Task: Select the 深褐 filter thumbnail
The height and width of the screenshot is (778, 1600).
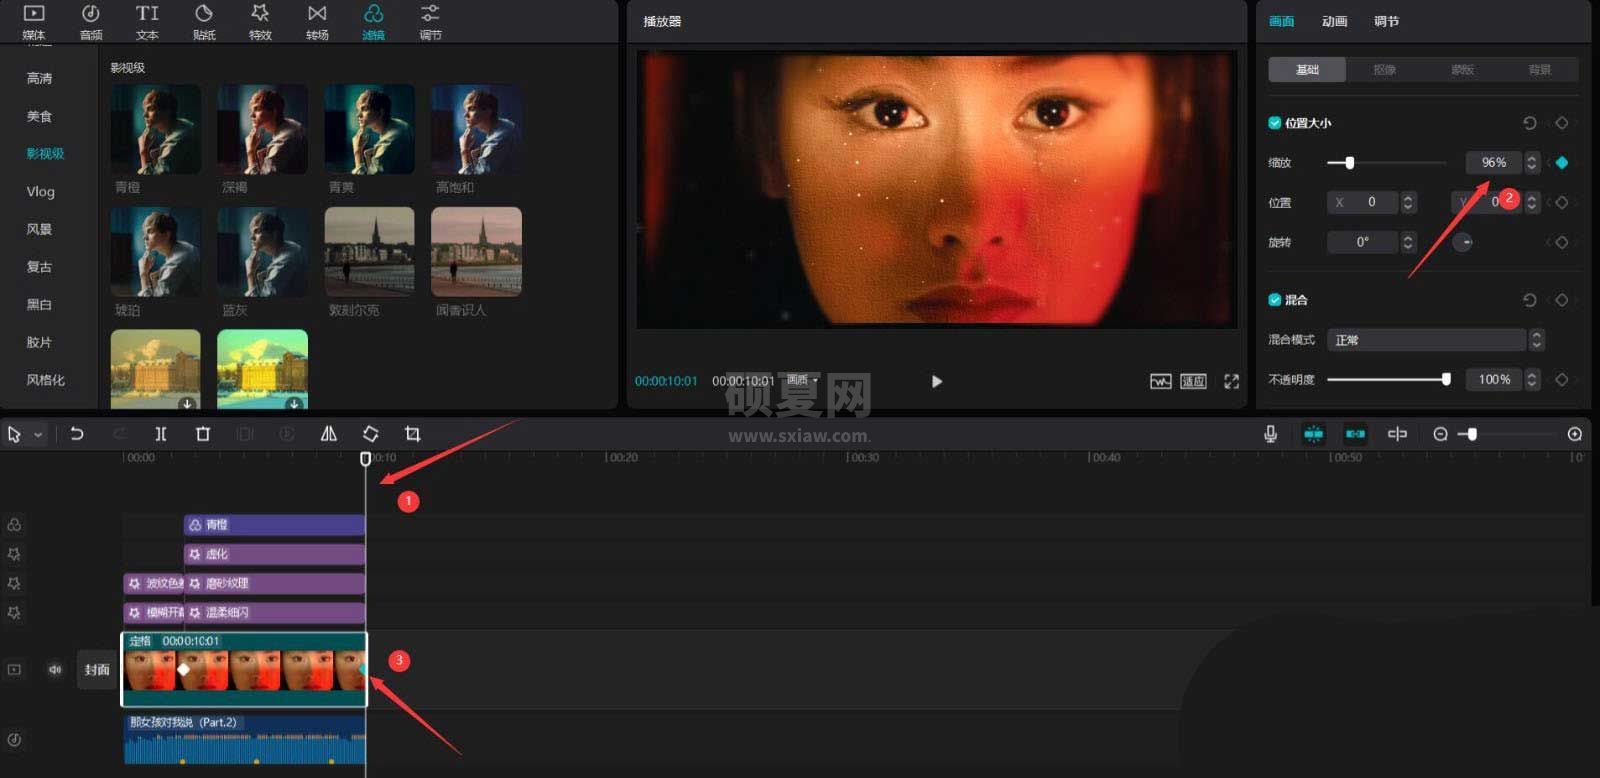Action: [262, 130]
